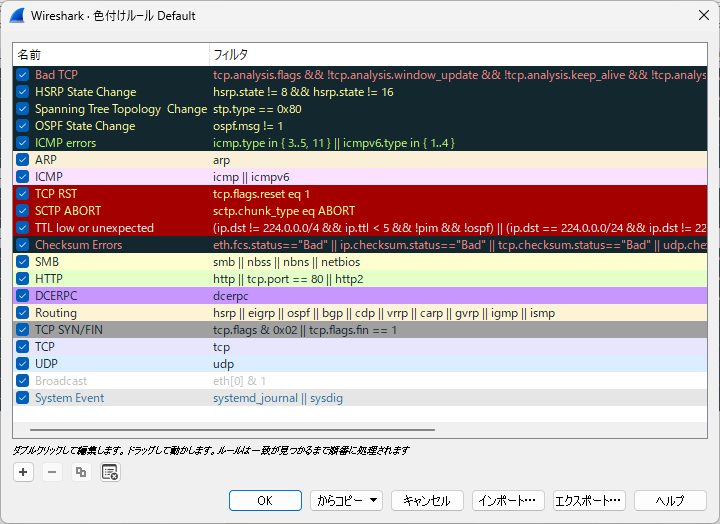Uncheck the DCERPC rule checkbox
The image size is (720, 524).
tap(22, 296)
